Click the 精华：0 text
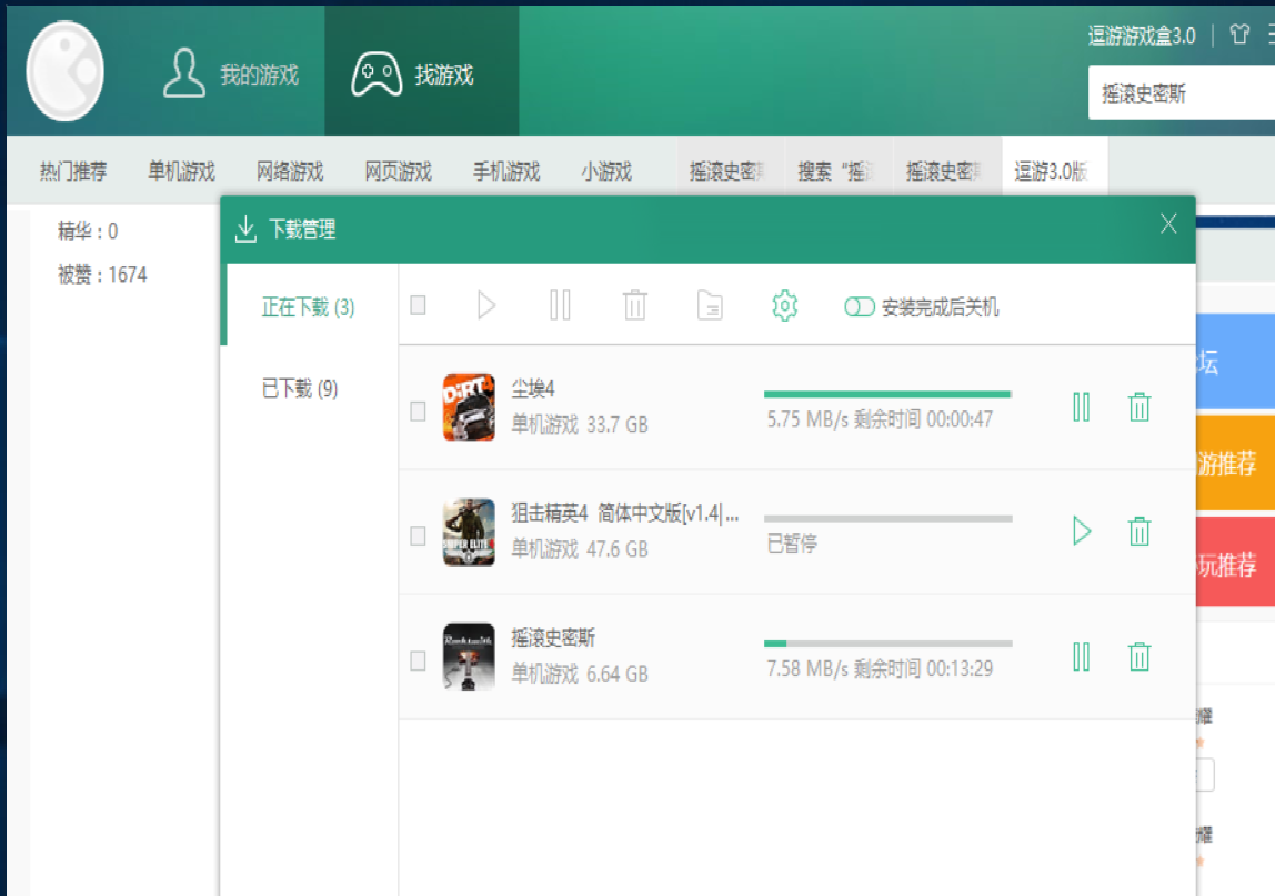1275x896 pixels. coord(88,232)
